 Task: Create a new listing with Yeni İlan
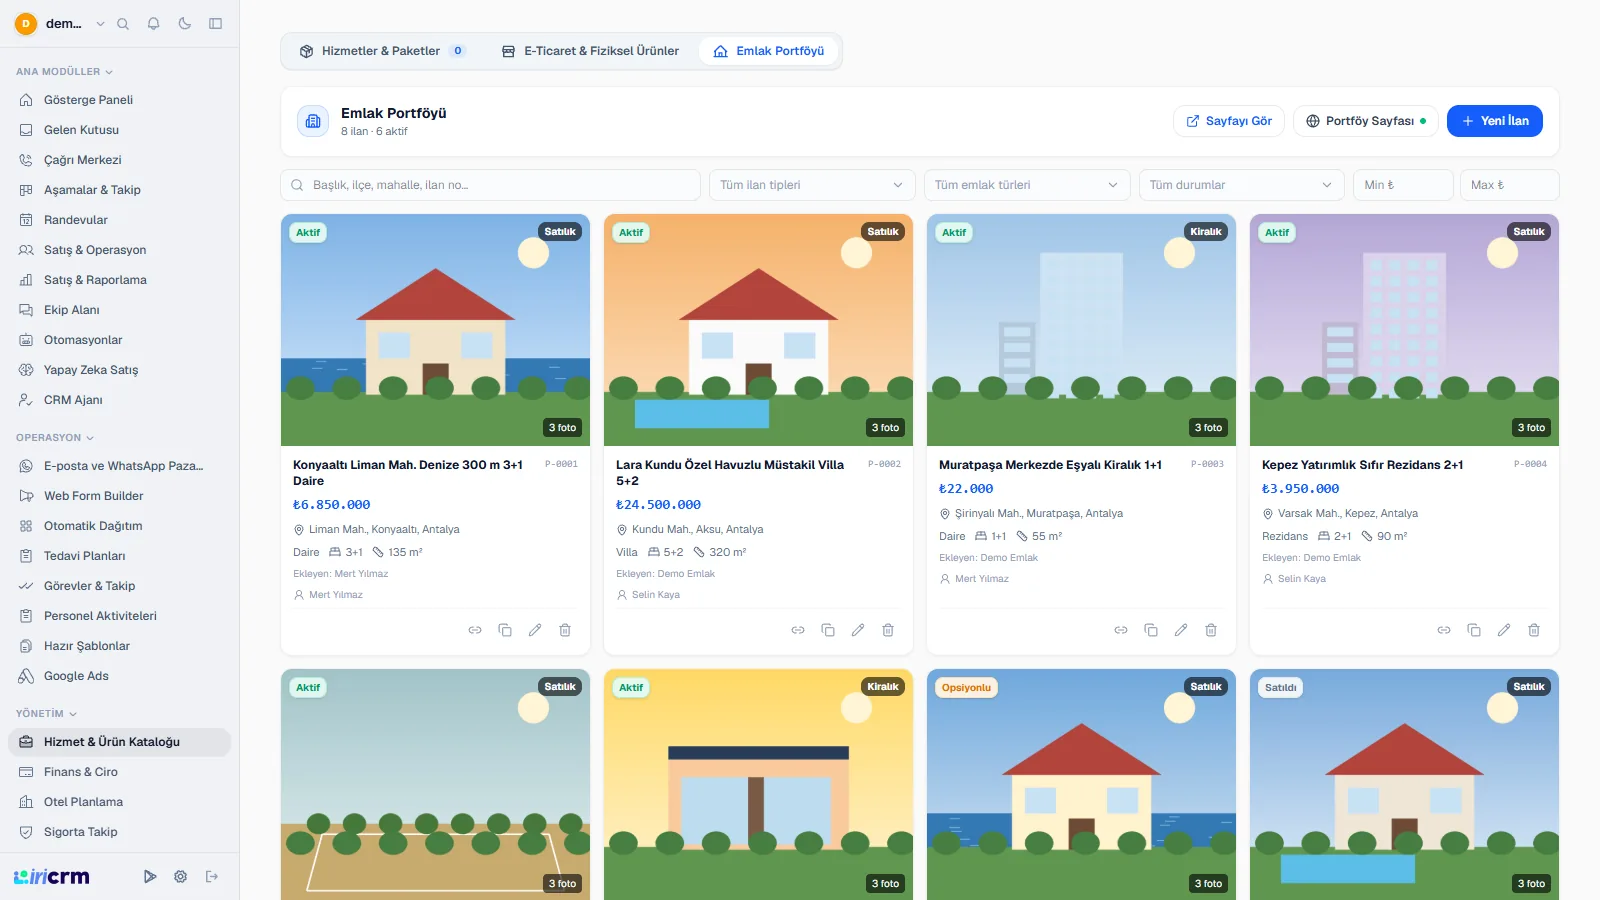tap(1495, 121)
